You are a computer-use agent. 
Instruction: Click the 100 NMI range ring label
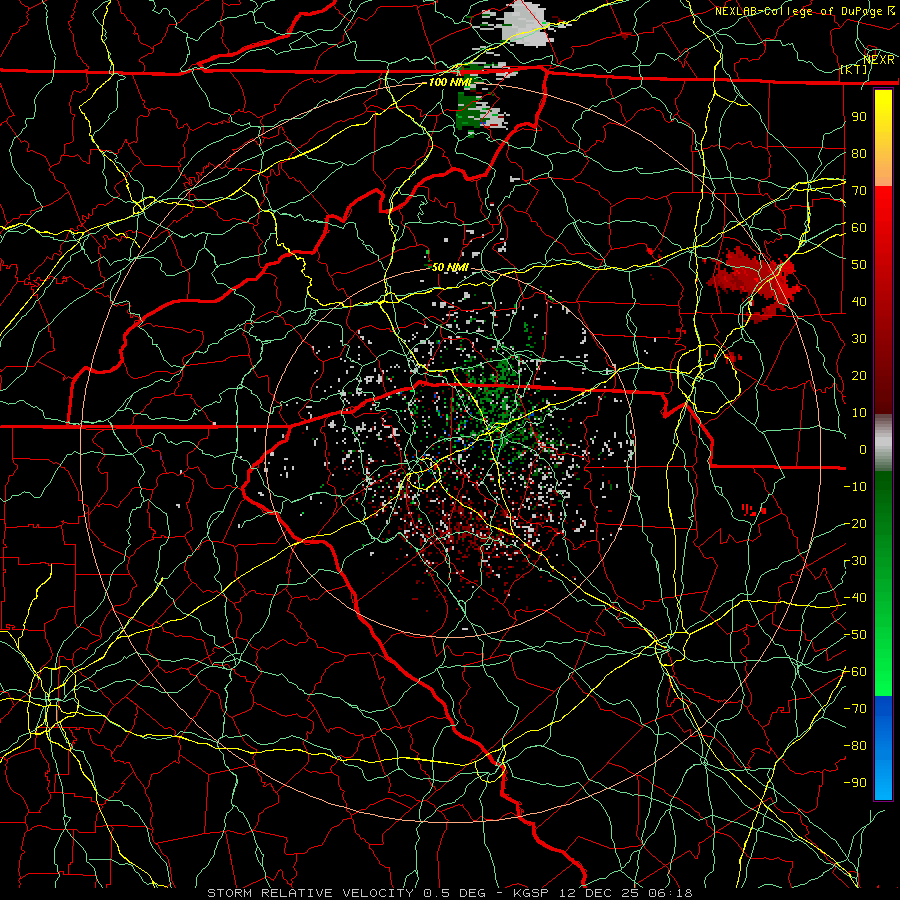click(451, 82)
